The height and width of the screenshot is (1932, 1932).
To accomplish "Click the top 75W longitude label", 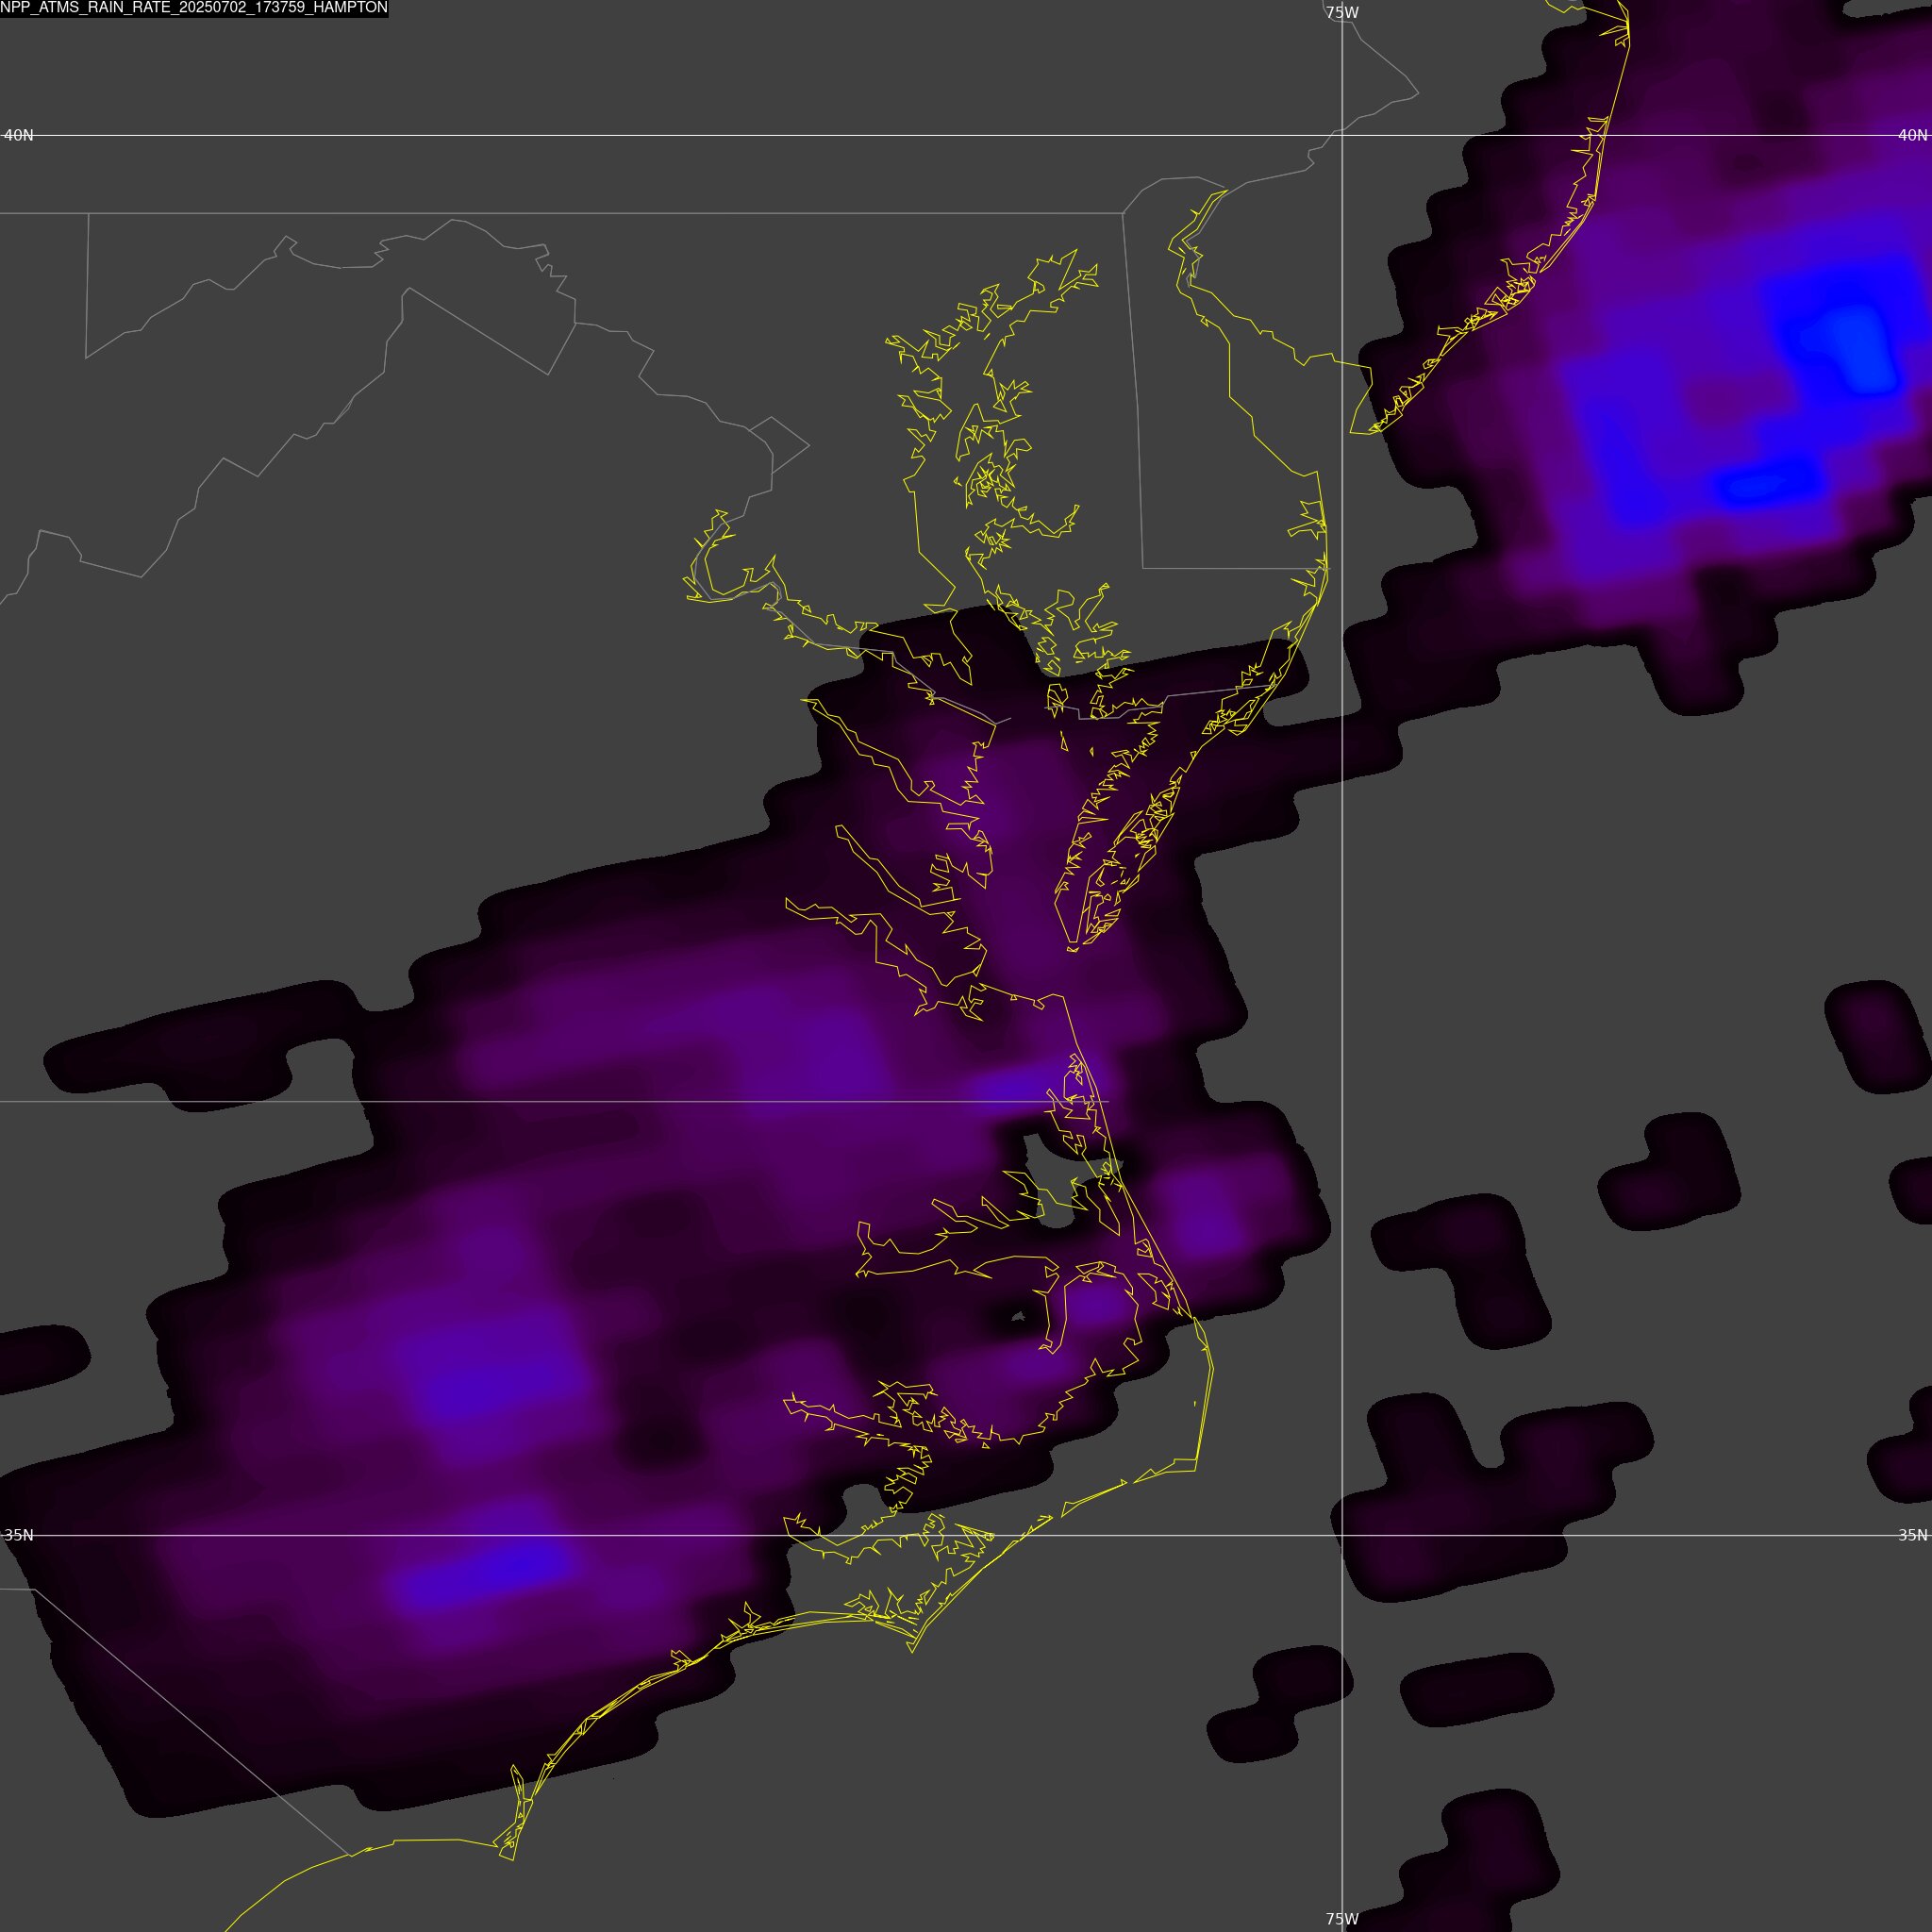I will [x=1342, y=13].
